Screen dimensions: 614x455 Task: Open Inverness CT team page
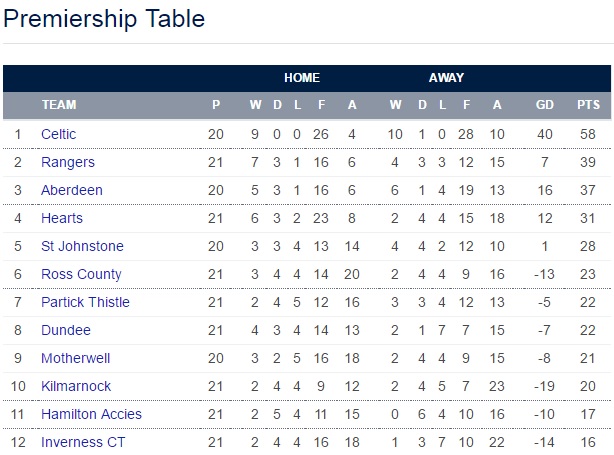pos(81,442)
